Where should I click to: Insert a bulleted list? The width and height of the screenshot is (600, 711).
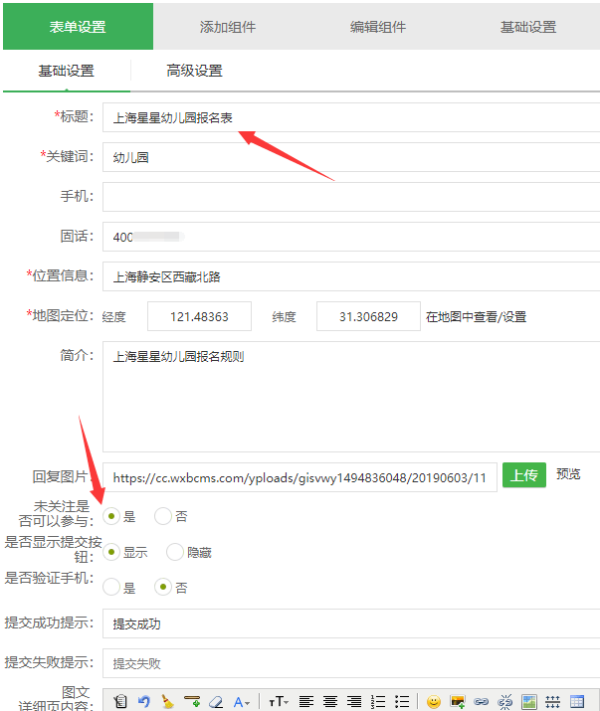[x=402, y=701]
